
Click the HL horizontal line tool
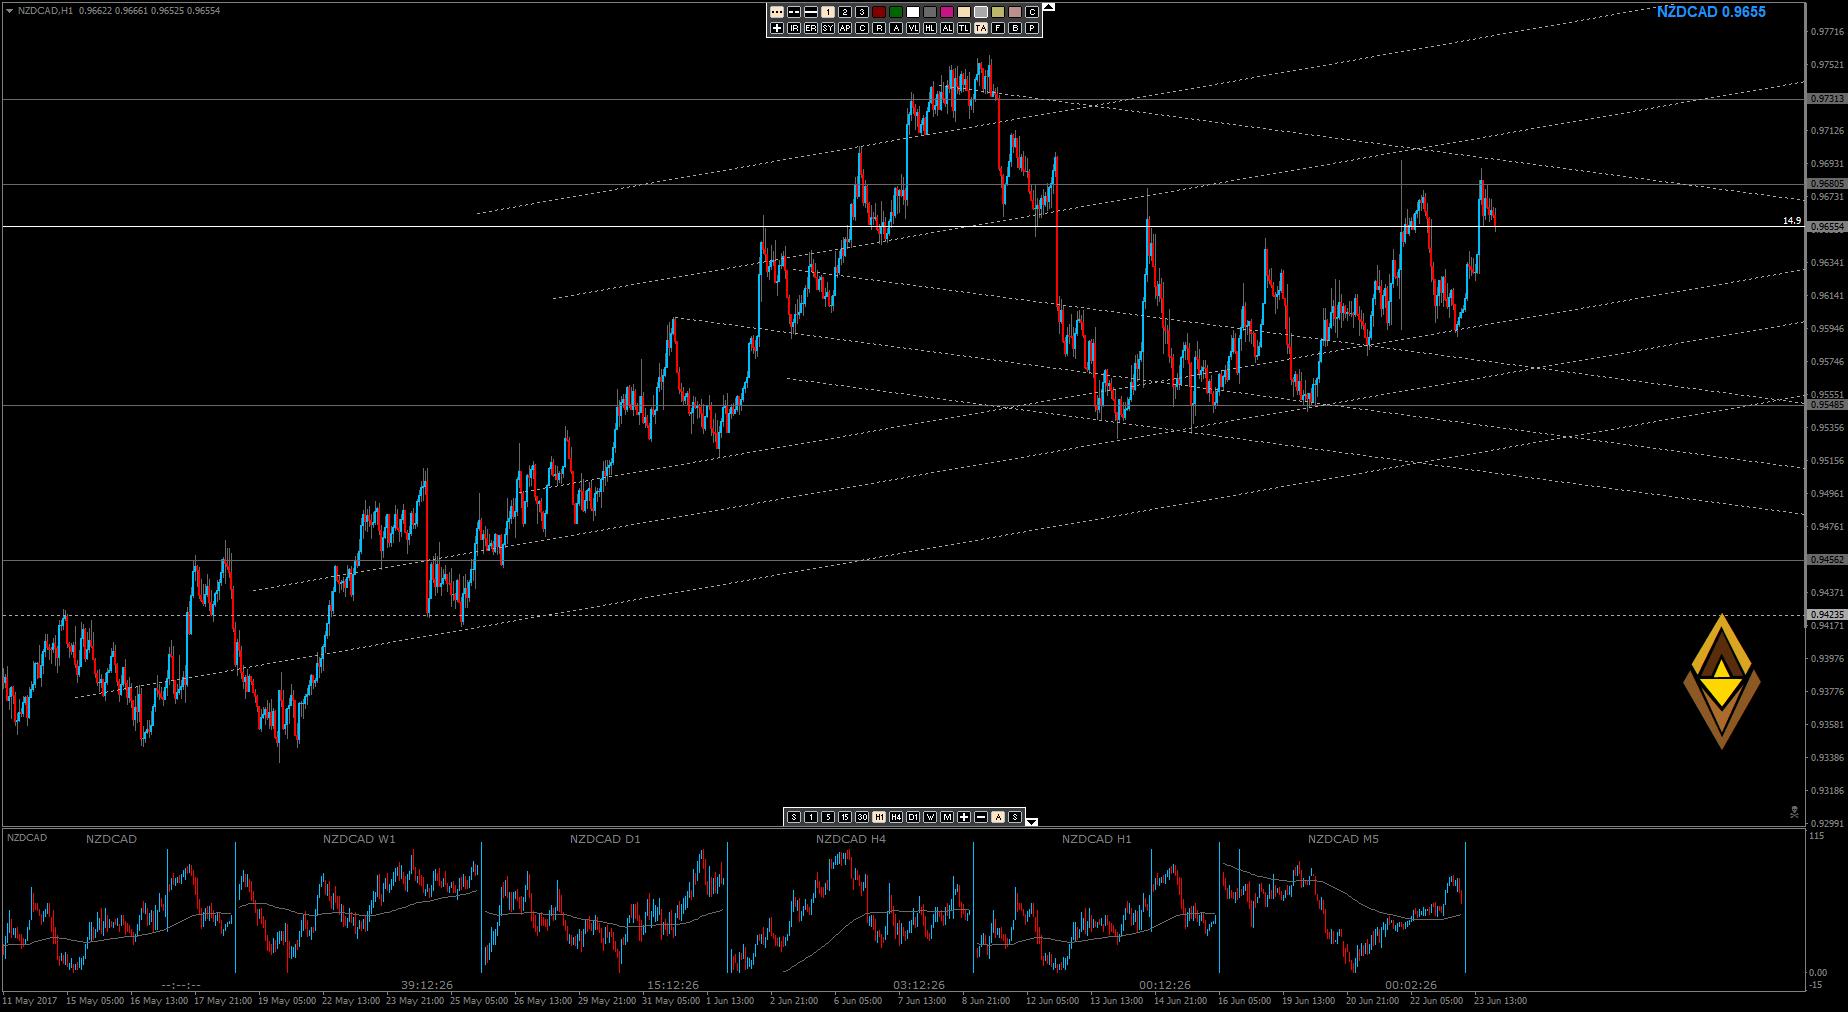[x=930, y=28]
